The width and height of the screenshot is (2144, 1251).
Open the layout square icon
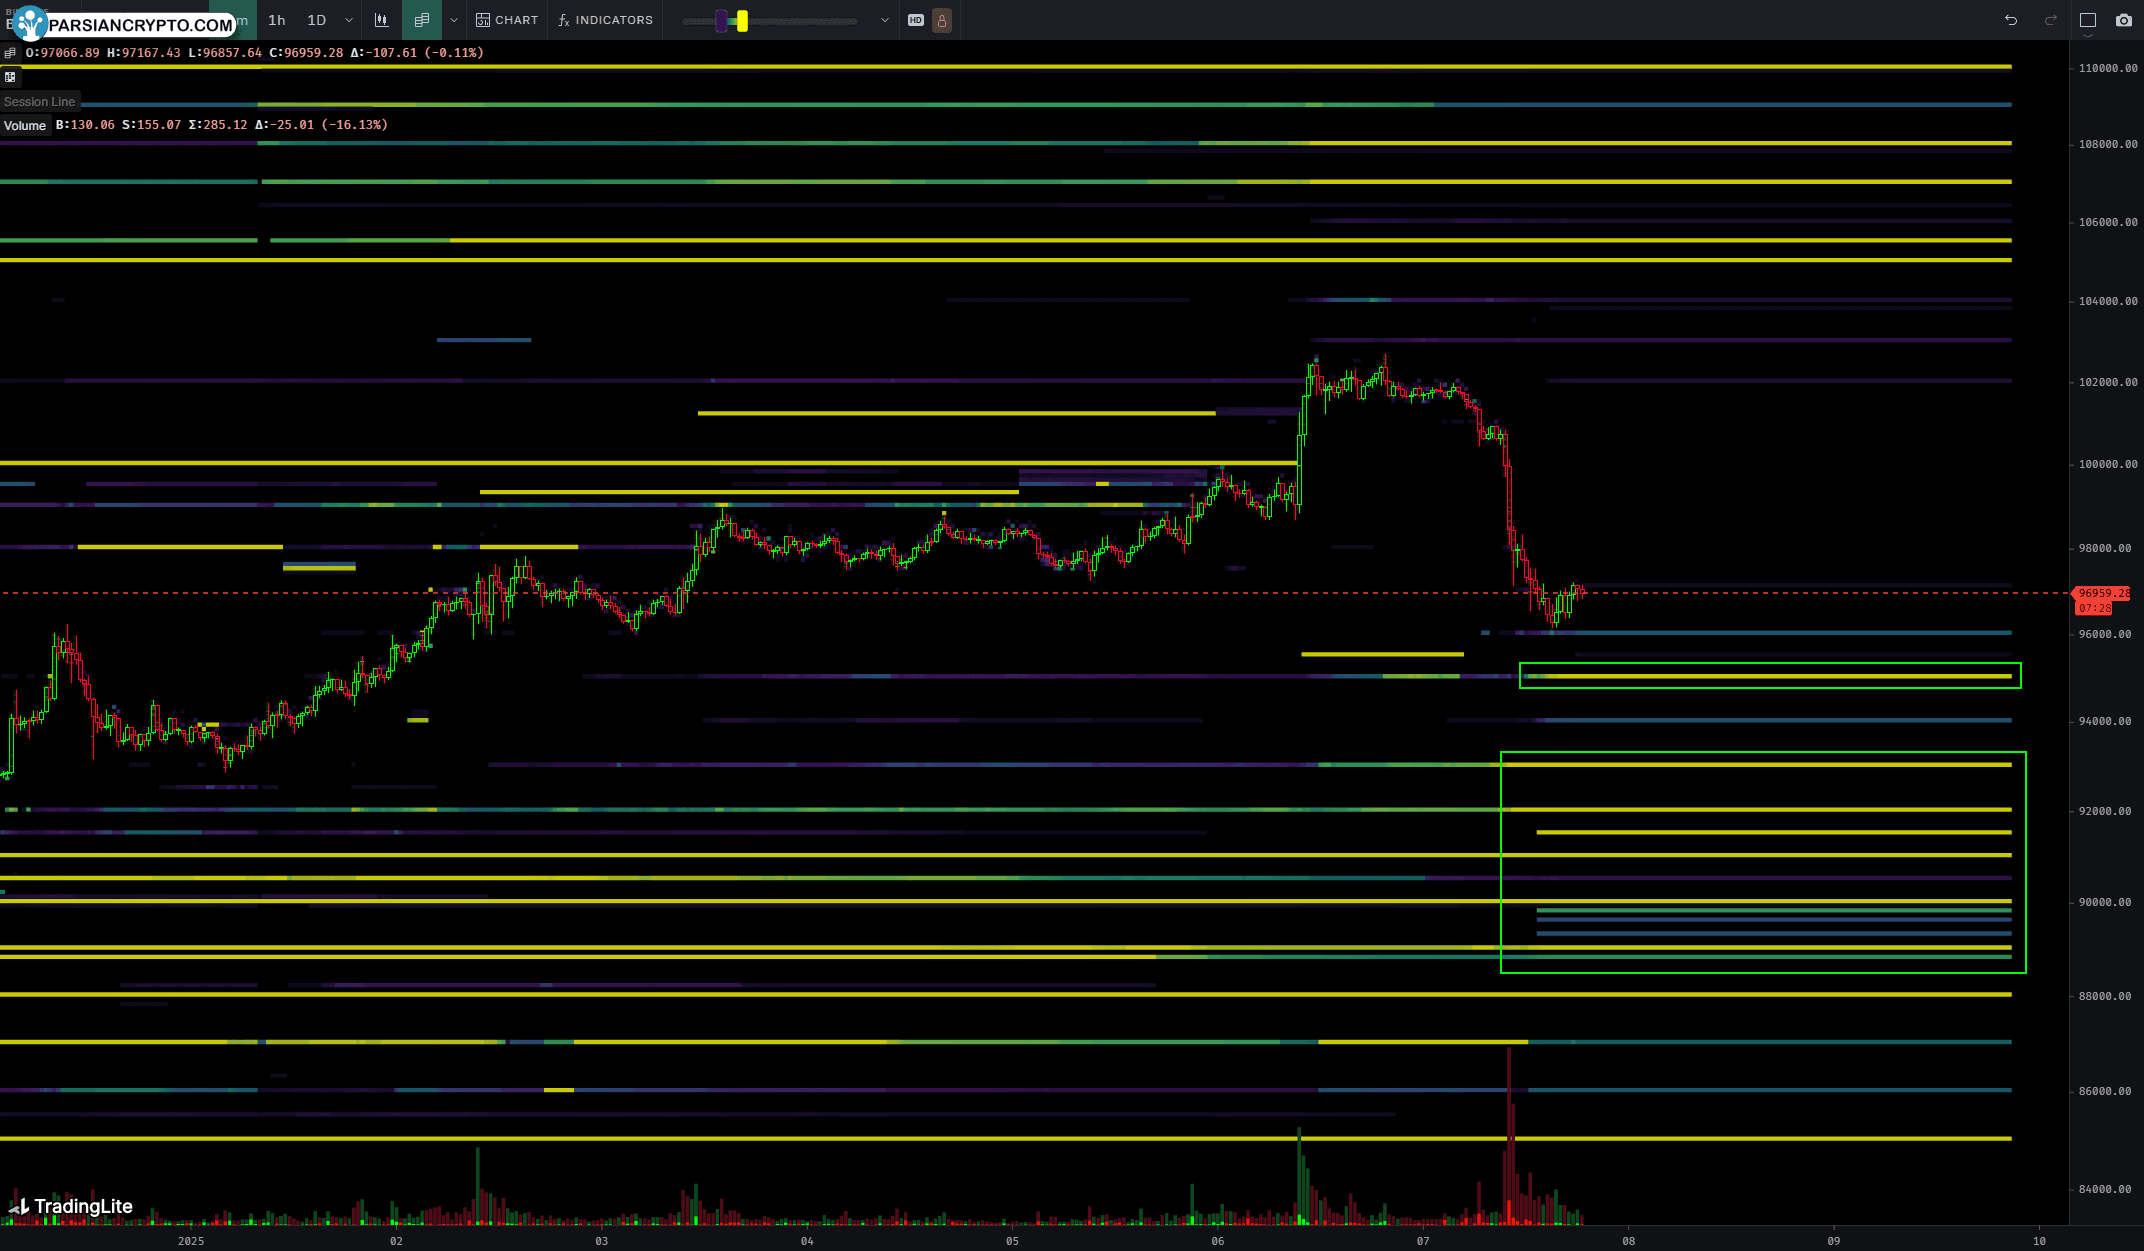click(x=2088, y=20)
